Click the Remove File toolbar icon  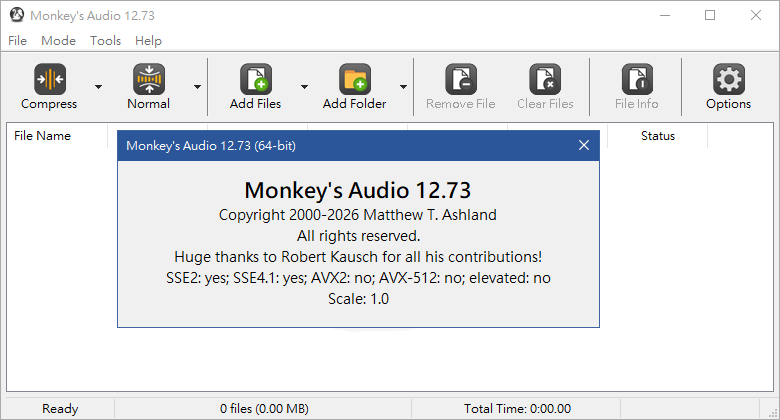[460, 79]
